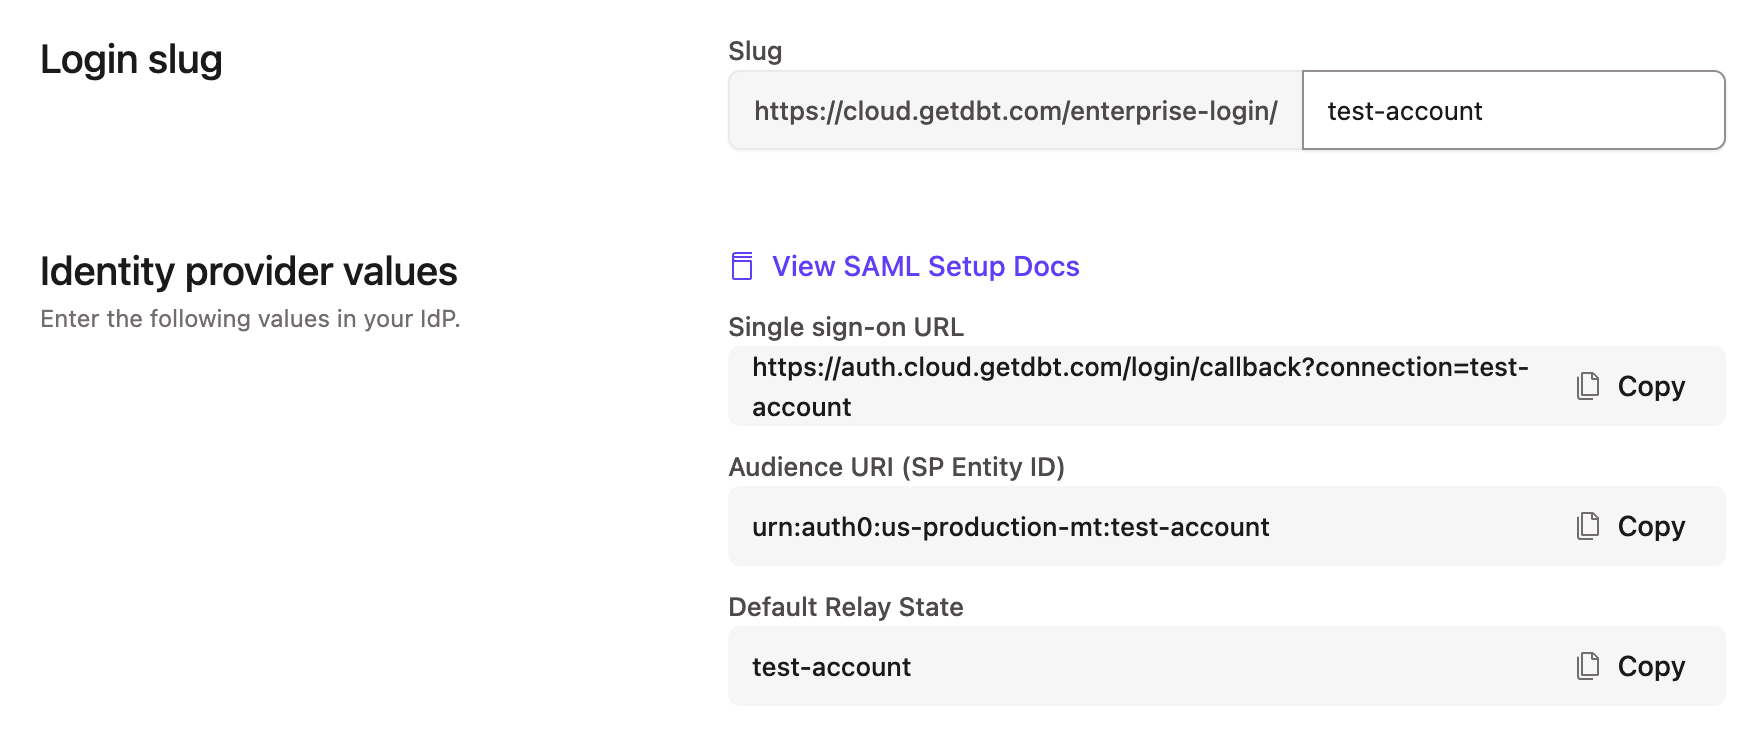
Task: Select the clipboard icon in the Single sign-on URL row
Action: pyautogui.click(x=1588, y=386)
